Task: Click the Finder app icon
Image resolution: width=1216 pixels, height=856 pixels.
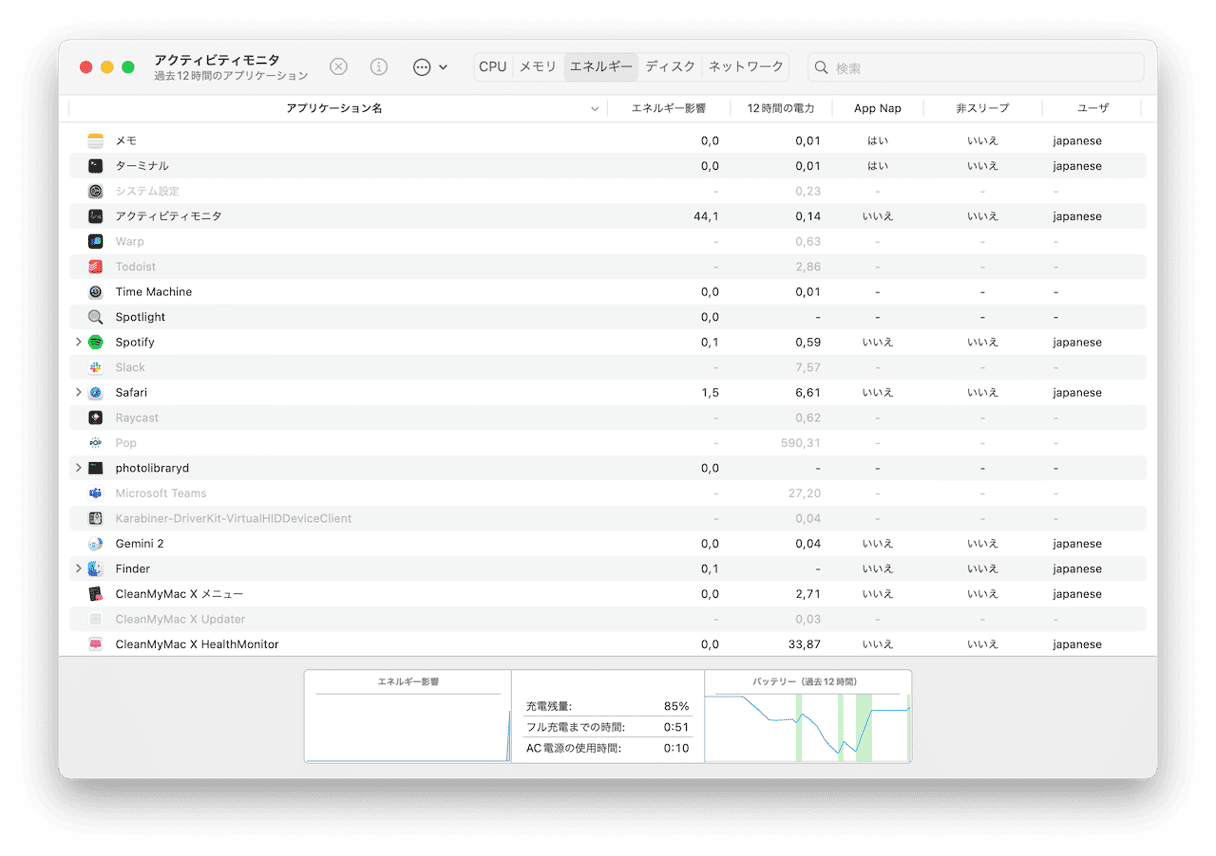Action: pyautogui.click(x=95, y=569)
